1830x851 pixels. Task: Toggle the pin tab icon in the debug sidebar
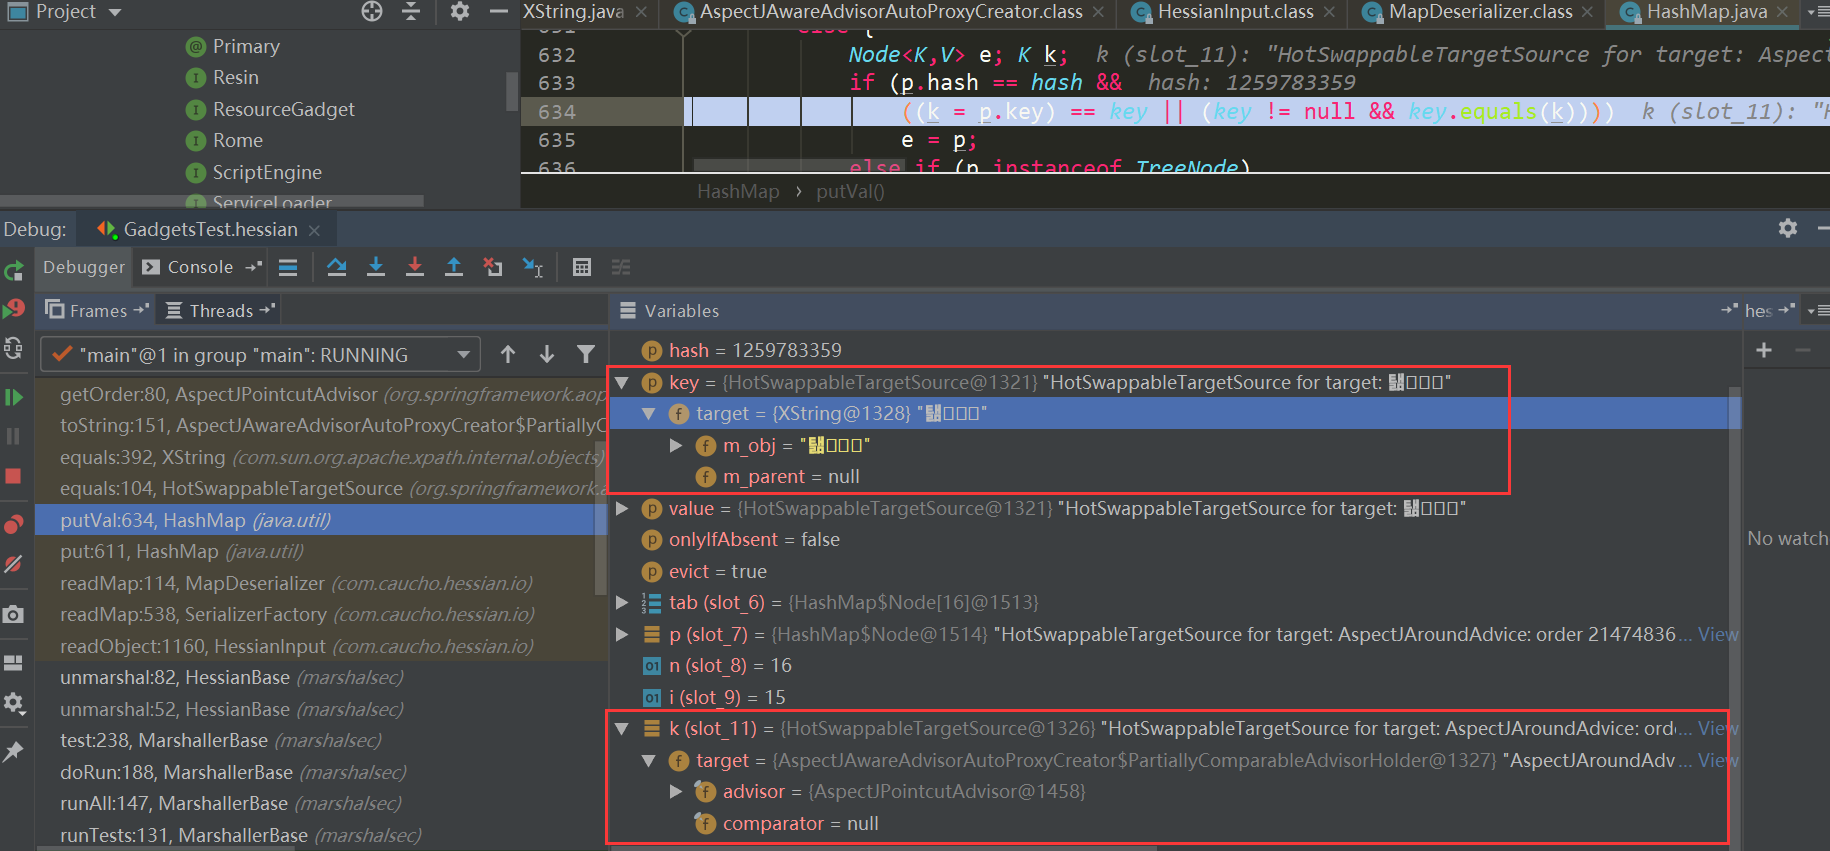[x=14, y=752]
